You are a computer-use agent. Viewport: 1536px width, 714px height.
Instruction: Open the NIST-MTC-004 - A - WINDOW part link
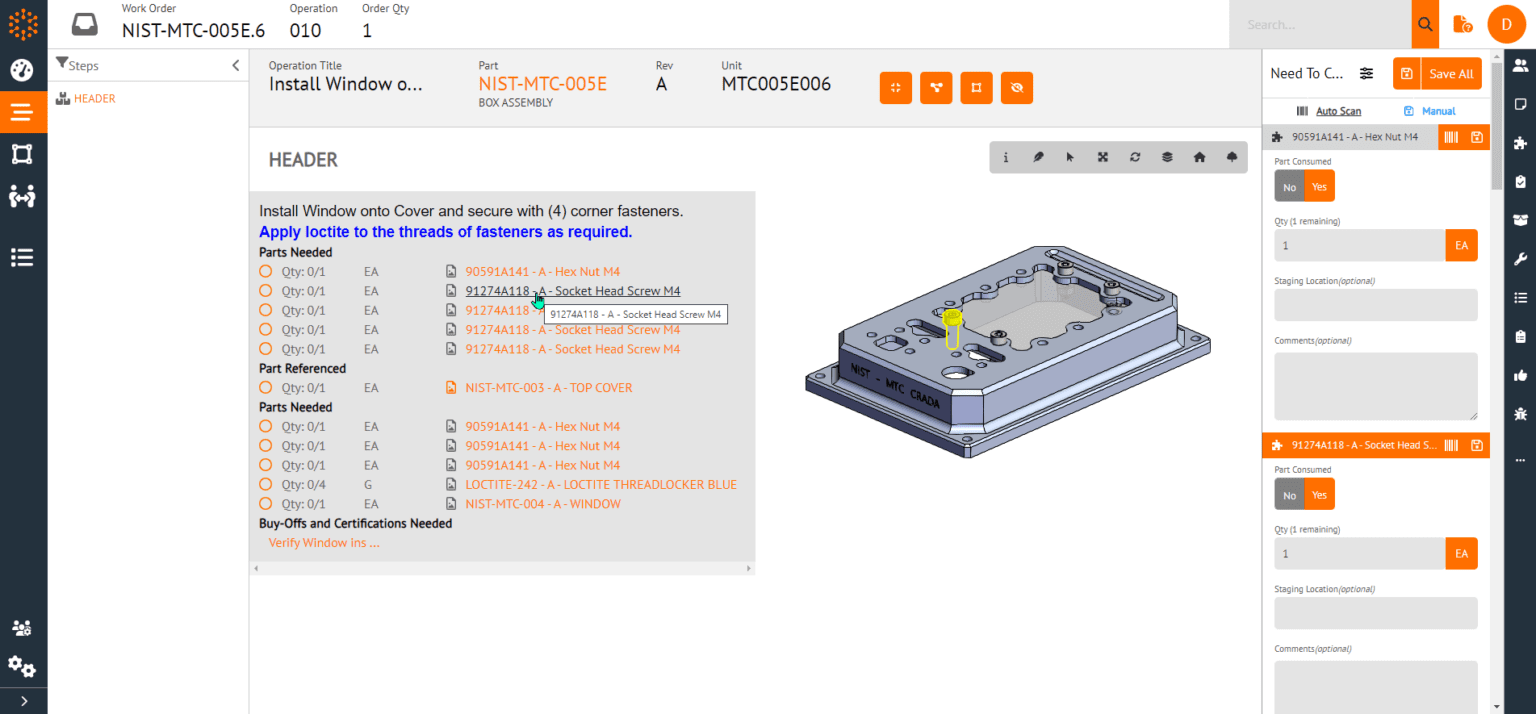[x=543, y=503]
